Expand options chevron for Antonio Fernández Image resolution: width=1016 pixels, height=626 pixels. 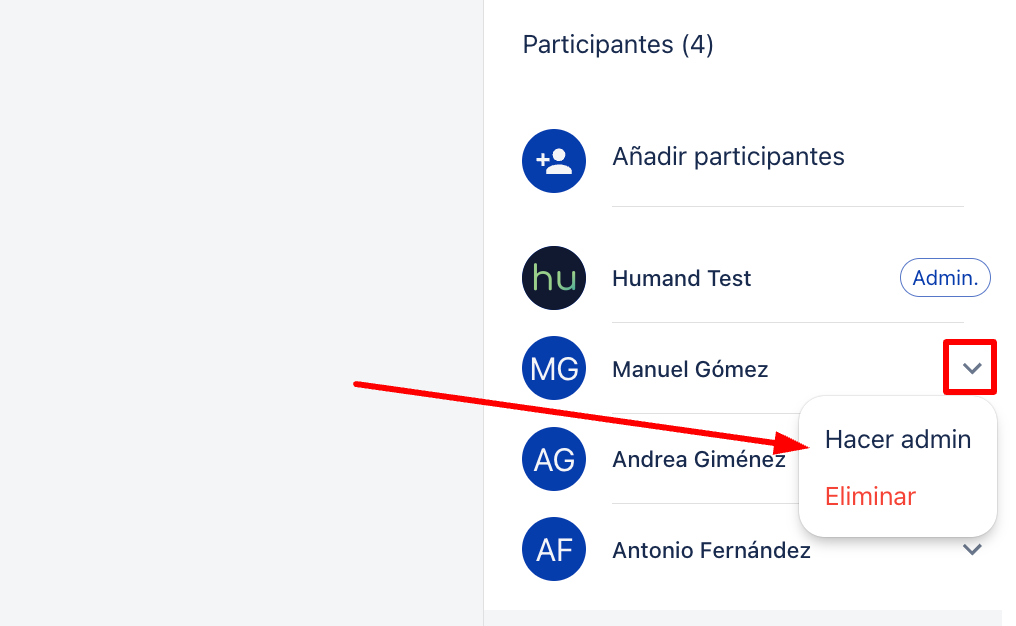click(972, 550)
